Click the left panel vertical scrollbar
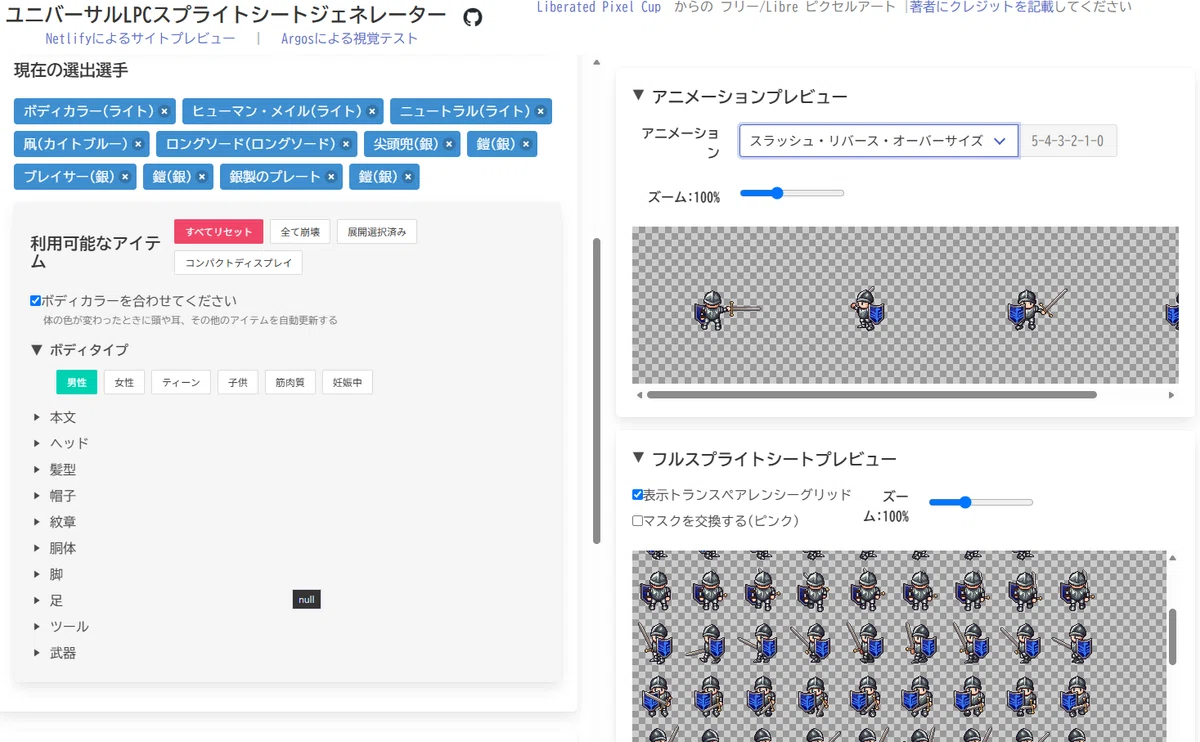Image resolution: width=1200 pixels, height=742 pixels. (597, 390)
